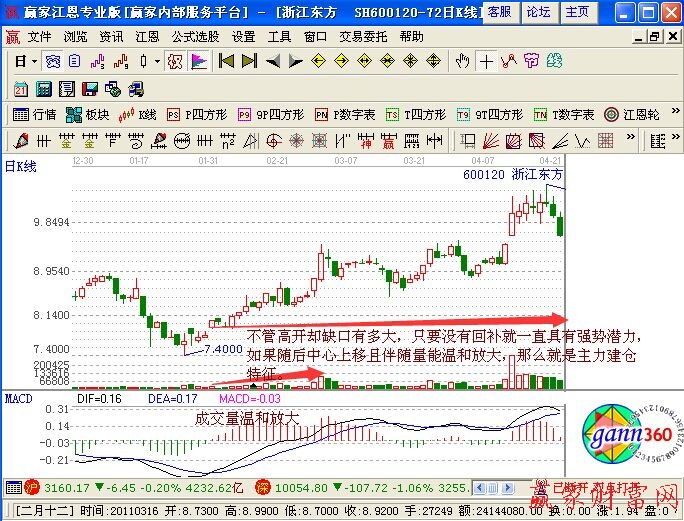
Task: Select the hand pan tool
Action: coord(462,61)
